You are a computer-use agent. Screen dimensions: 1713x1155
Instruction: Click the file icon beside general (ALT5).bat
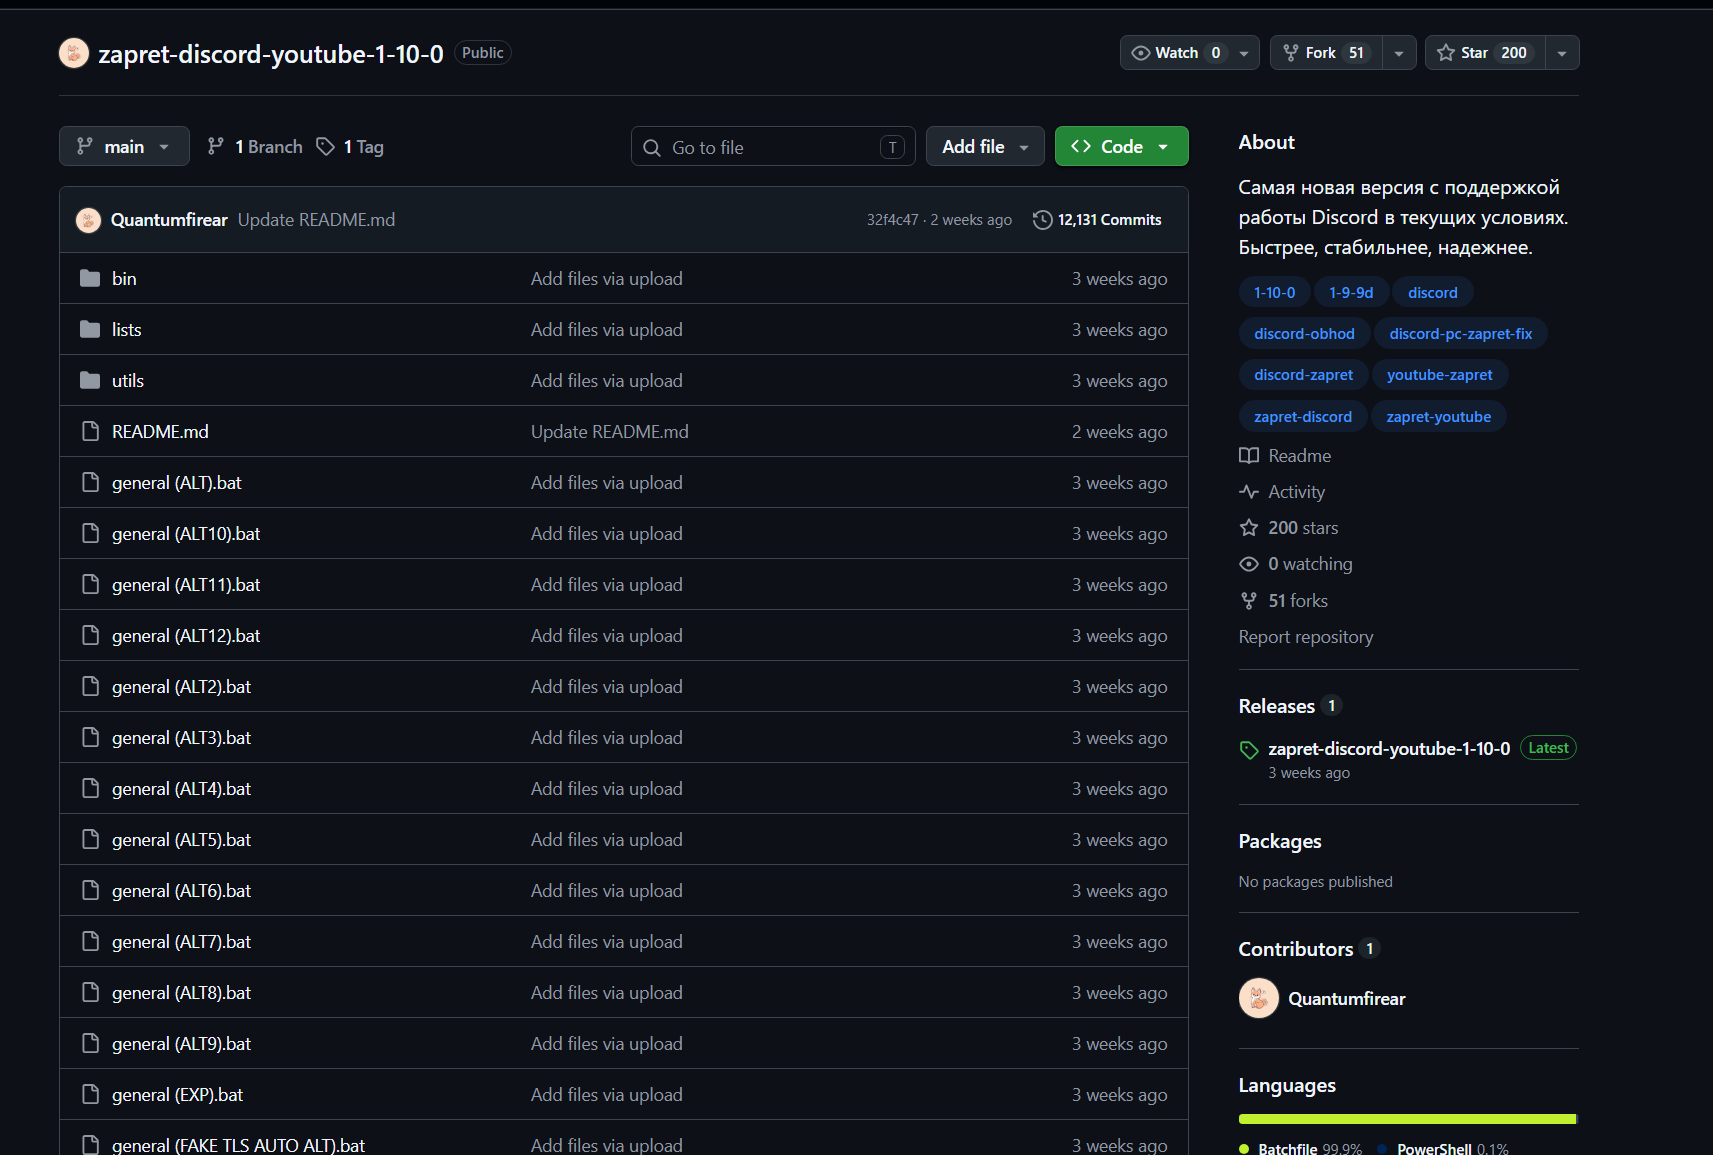pyautogui.click(x=90, y=840)
